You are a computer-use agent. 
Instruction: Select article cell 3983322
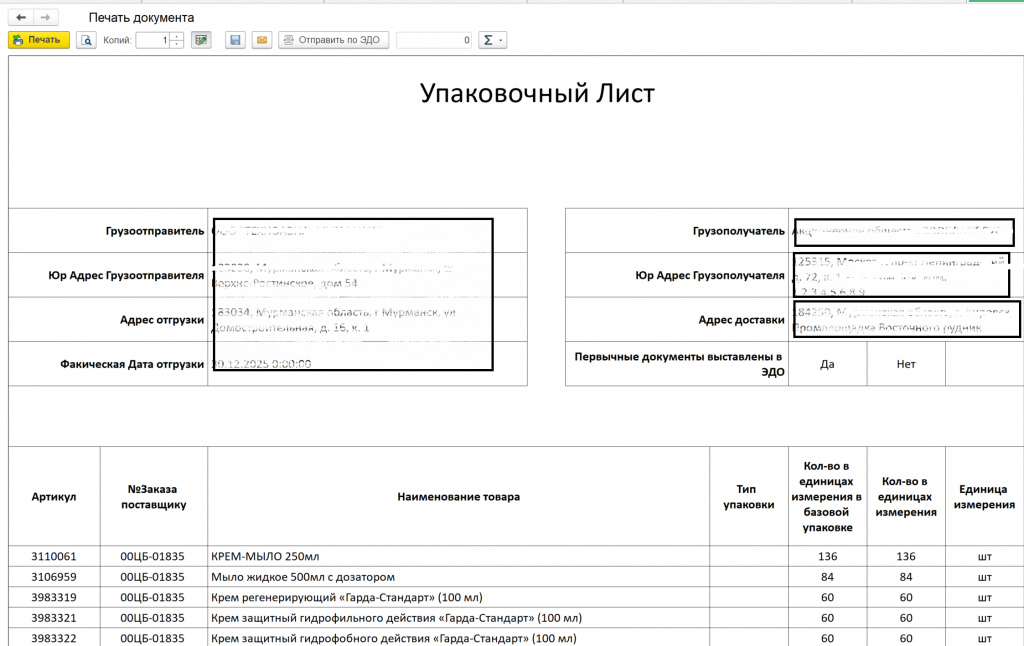click(x=54, y=638)
